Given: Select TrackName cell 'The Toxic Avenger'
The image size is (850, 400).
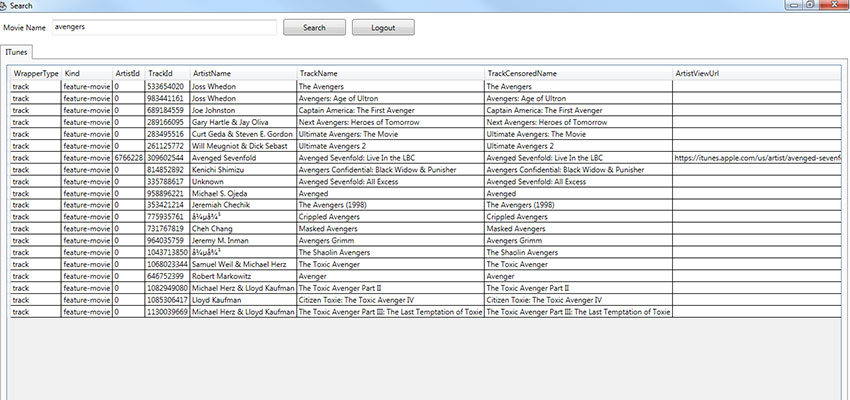Looking at the screenshot, I should pos(390,264).
